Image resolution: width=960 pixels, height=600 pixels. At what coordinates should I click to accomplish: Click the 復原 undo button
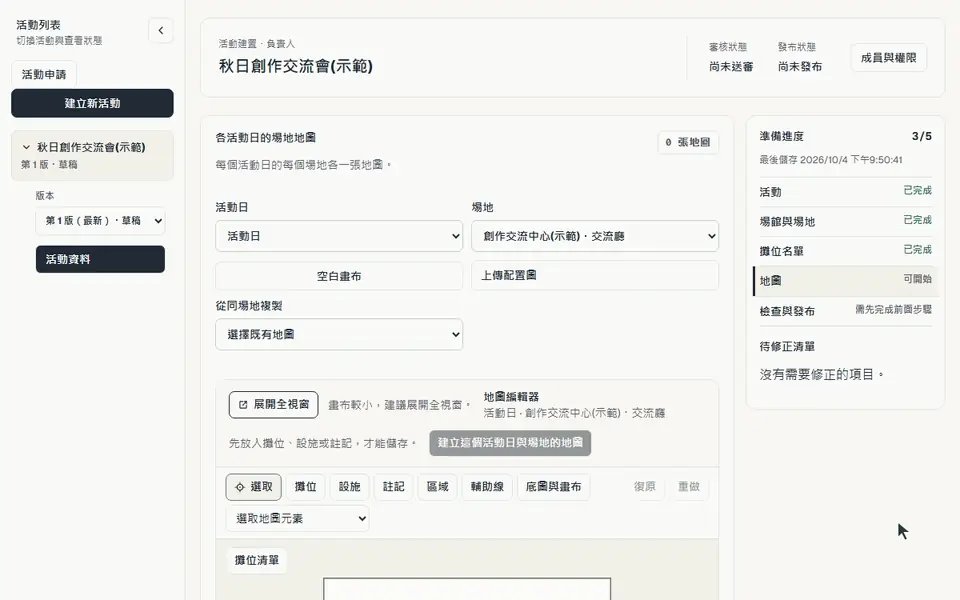coord(645,487)
